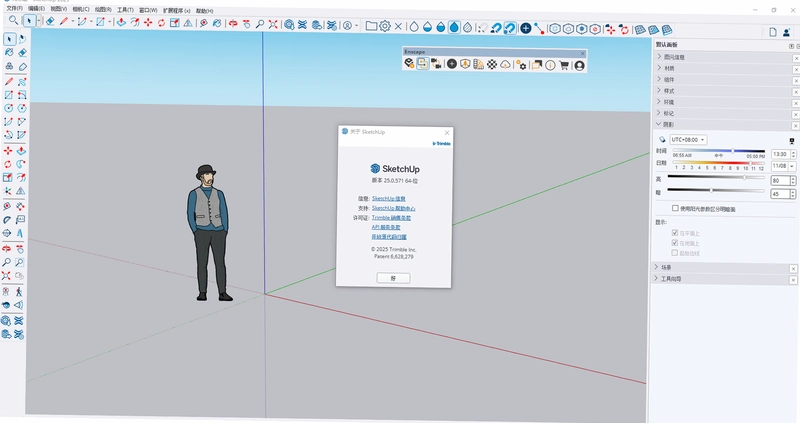Screen dimensions: 800x423
Task: Select the Lasso tool in left toolbar
Action: (22, 39)
